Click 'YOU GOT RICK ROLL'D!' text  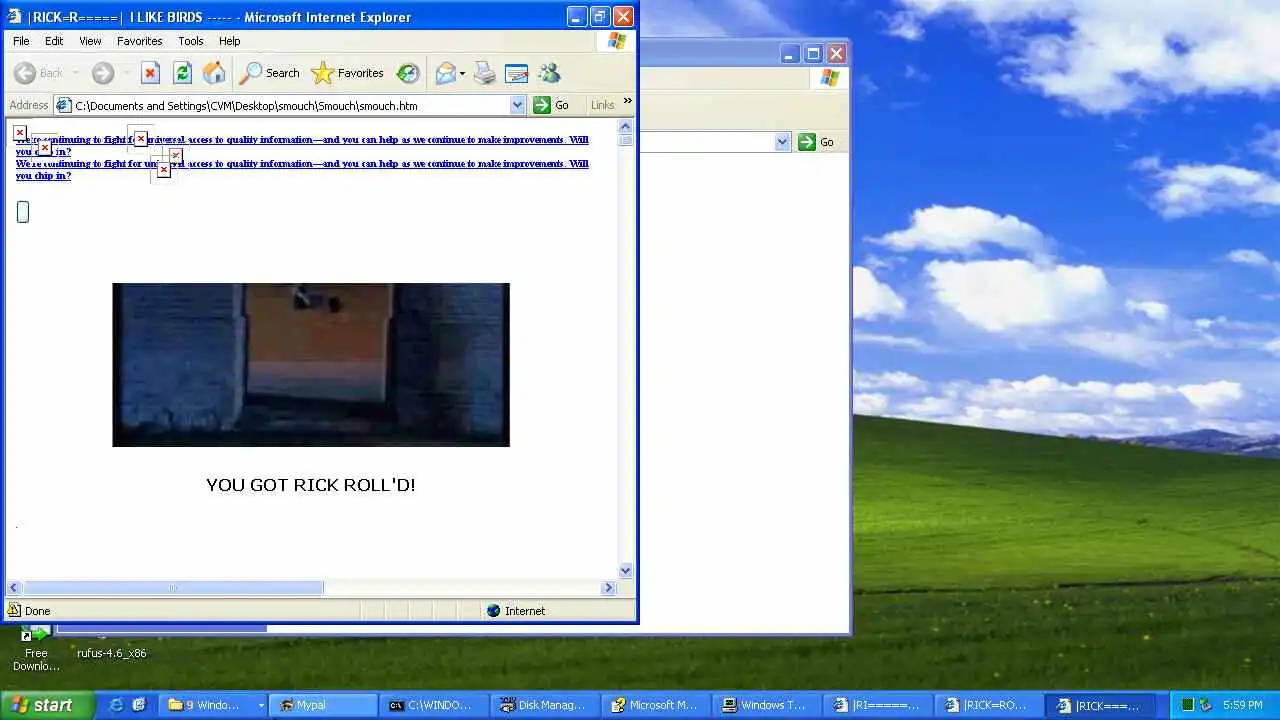point(311,485)
